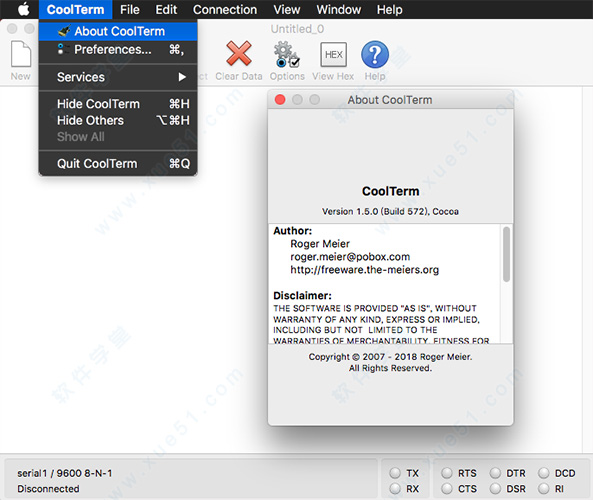Viewport: 593px width, 500px height.
Task: Open the File menu
Action: (130, 9)
